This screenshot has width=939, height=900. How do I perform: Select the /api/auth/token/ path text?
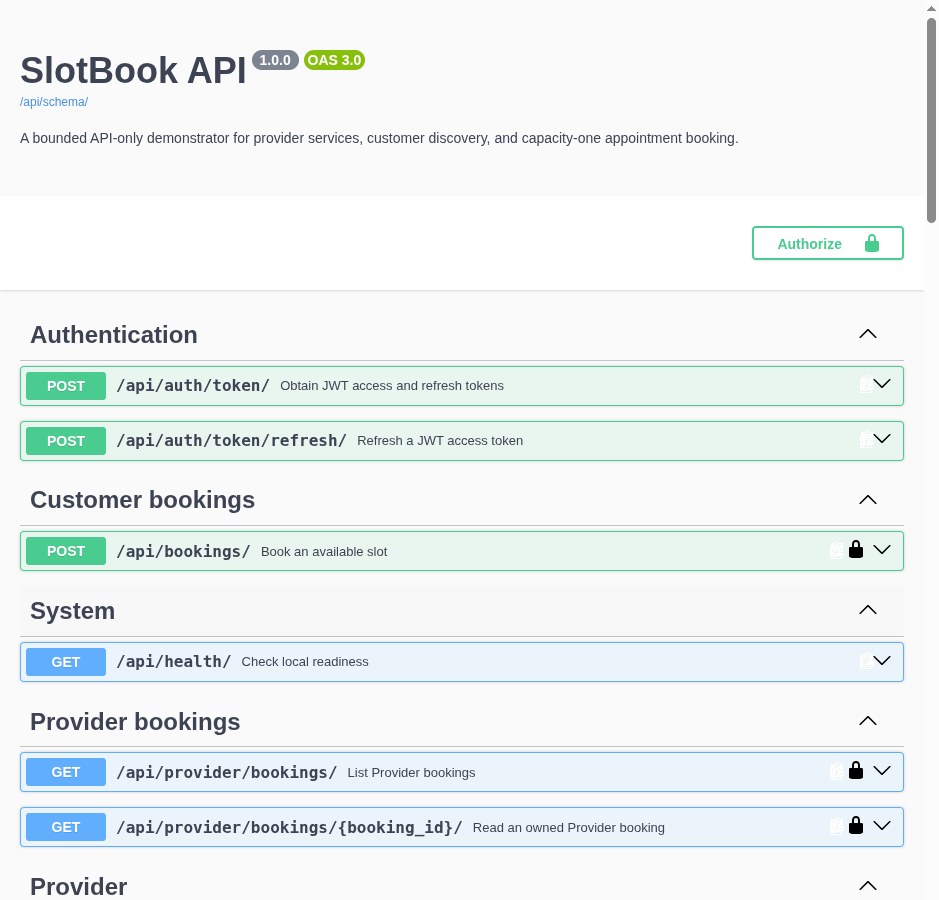click(193, 386)
